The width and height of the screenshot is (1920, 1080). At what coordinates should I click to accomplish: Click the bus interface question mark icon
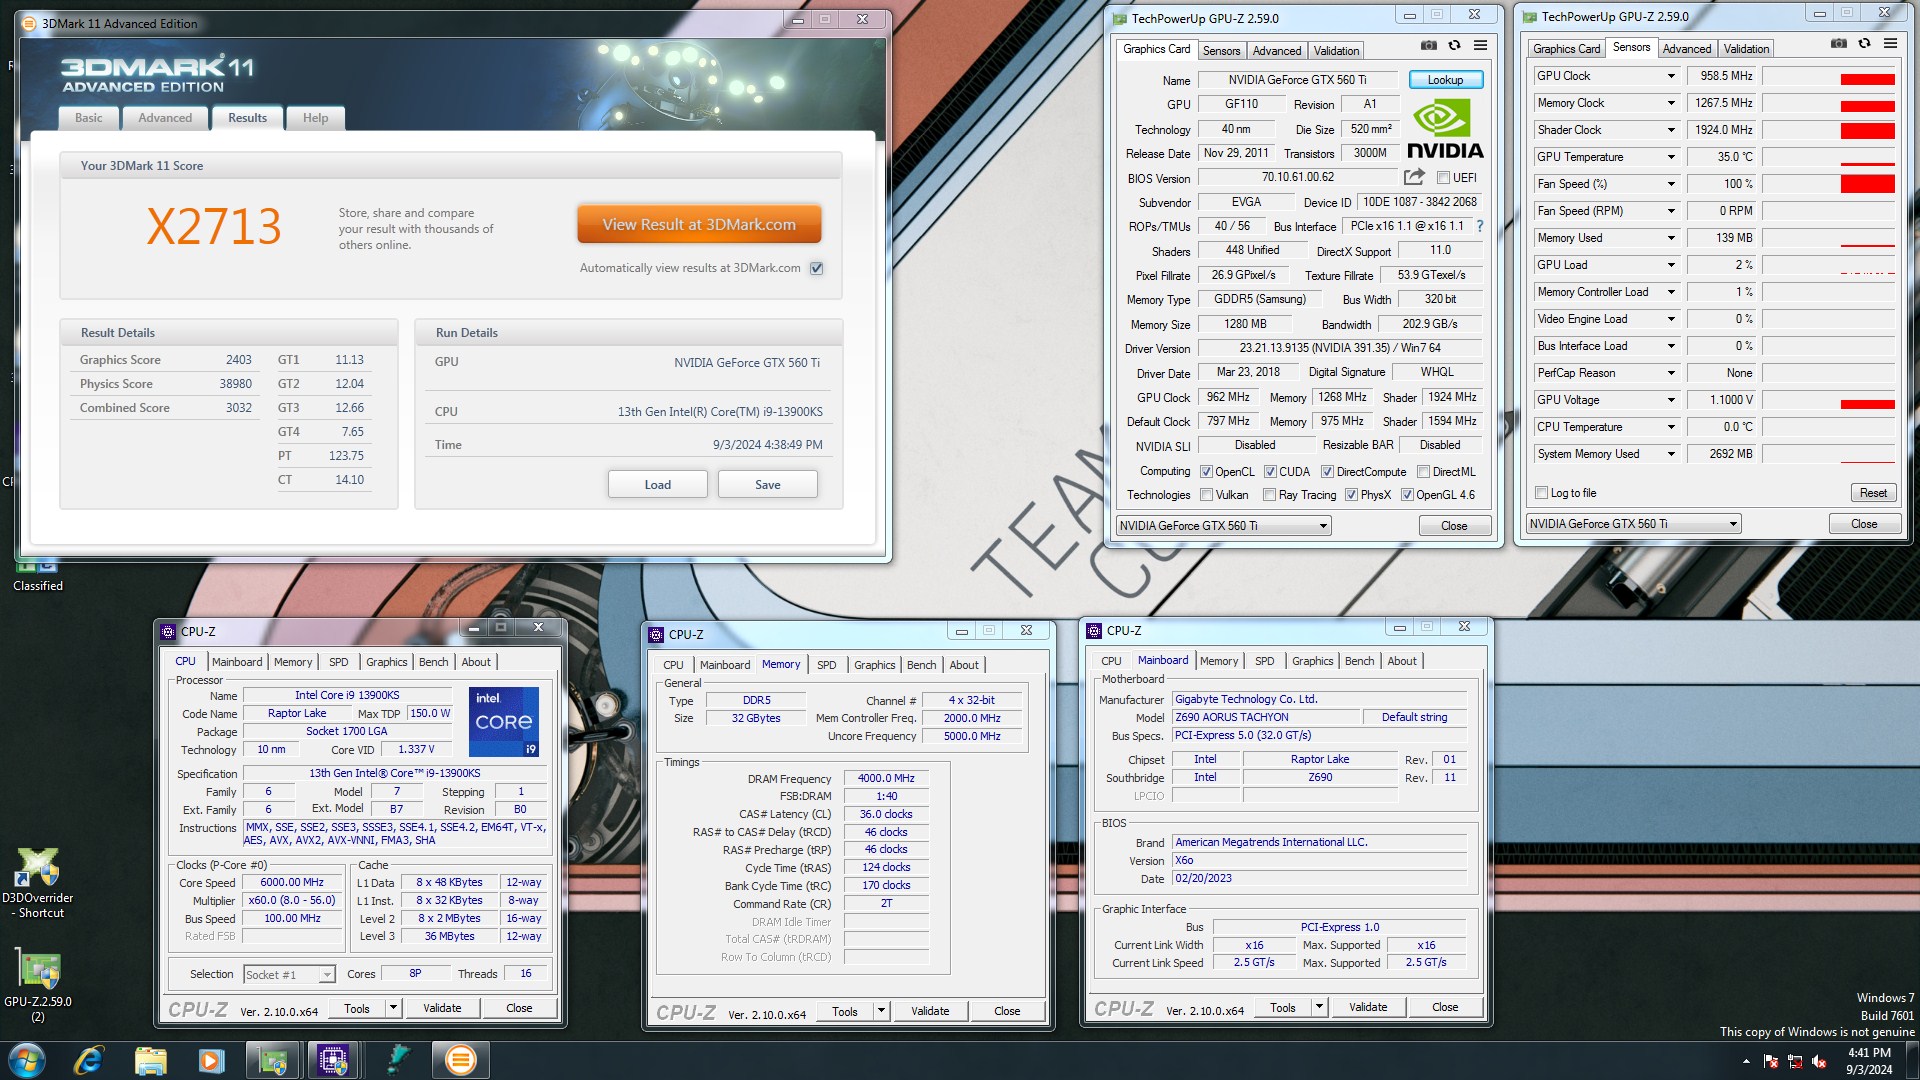click(x=1480, y=226)
